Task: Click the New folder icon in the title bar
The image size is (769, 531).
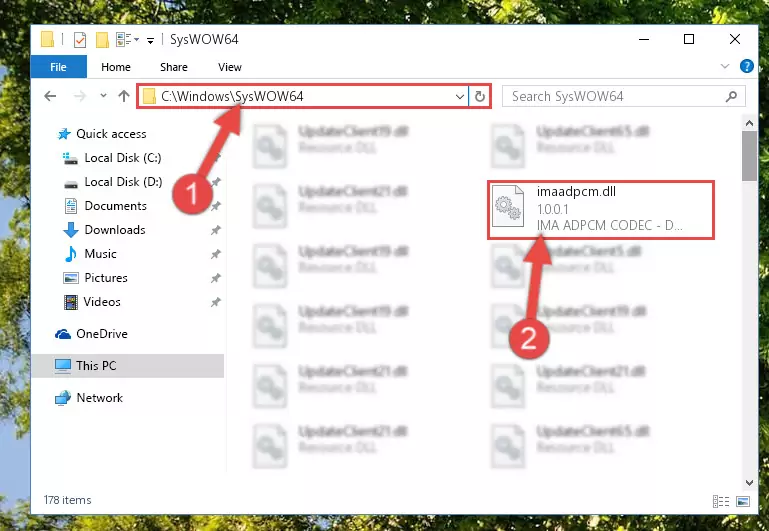Action: 102,39
